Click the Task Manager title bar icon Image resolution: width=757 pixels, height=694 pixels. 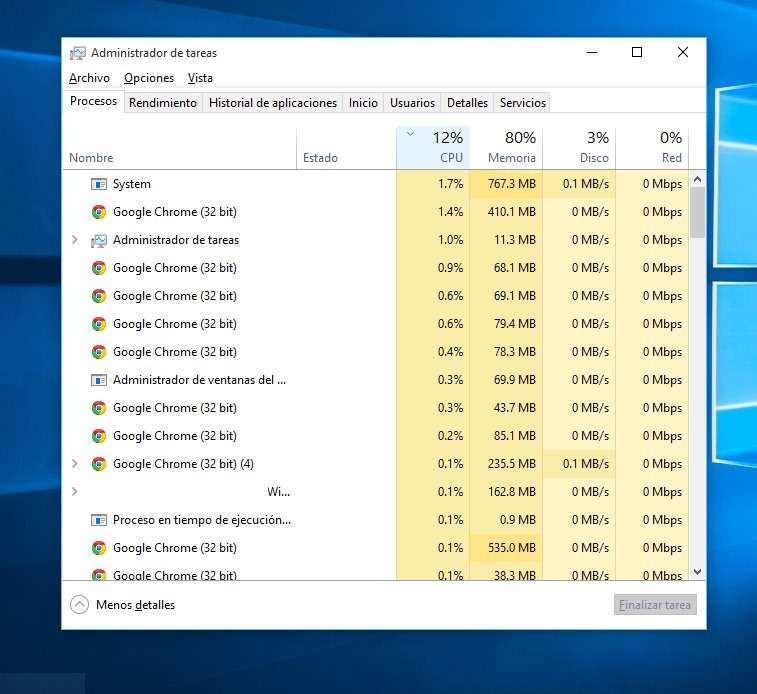78,53
